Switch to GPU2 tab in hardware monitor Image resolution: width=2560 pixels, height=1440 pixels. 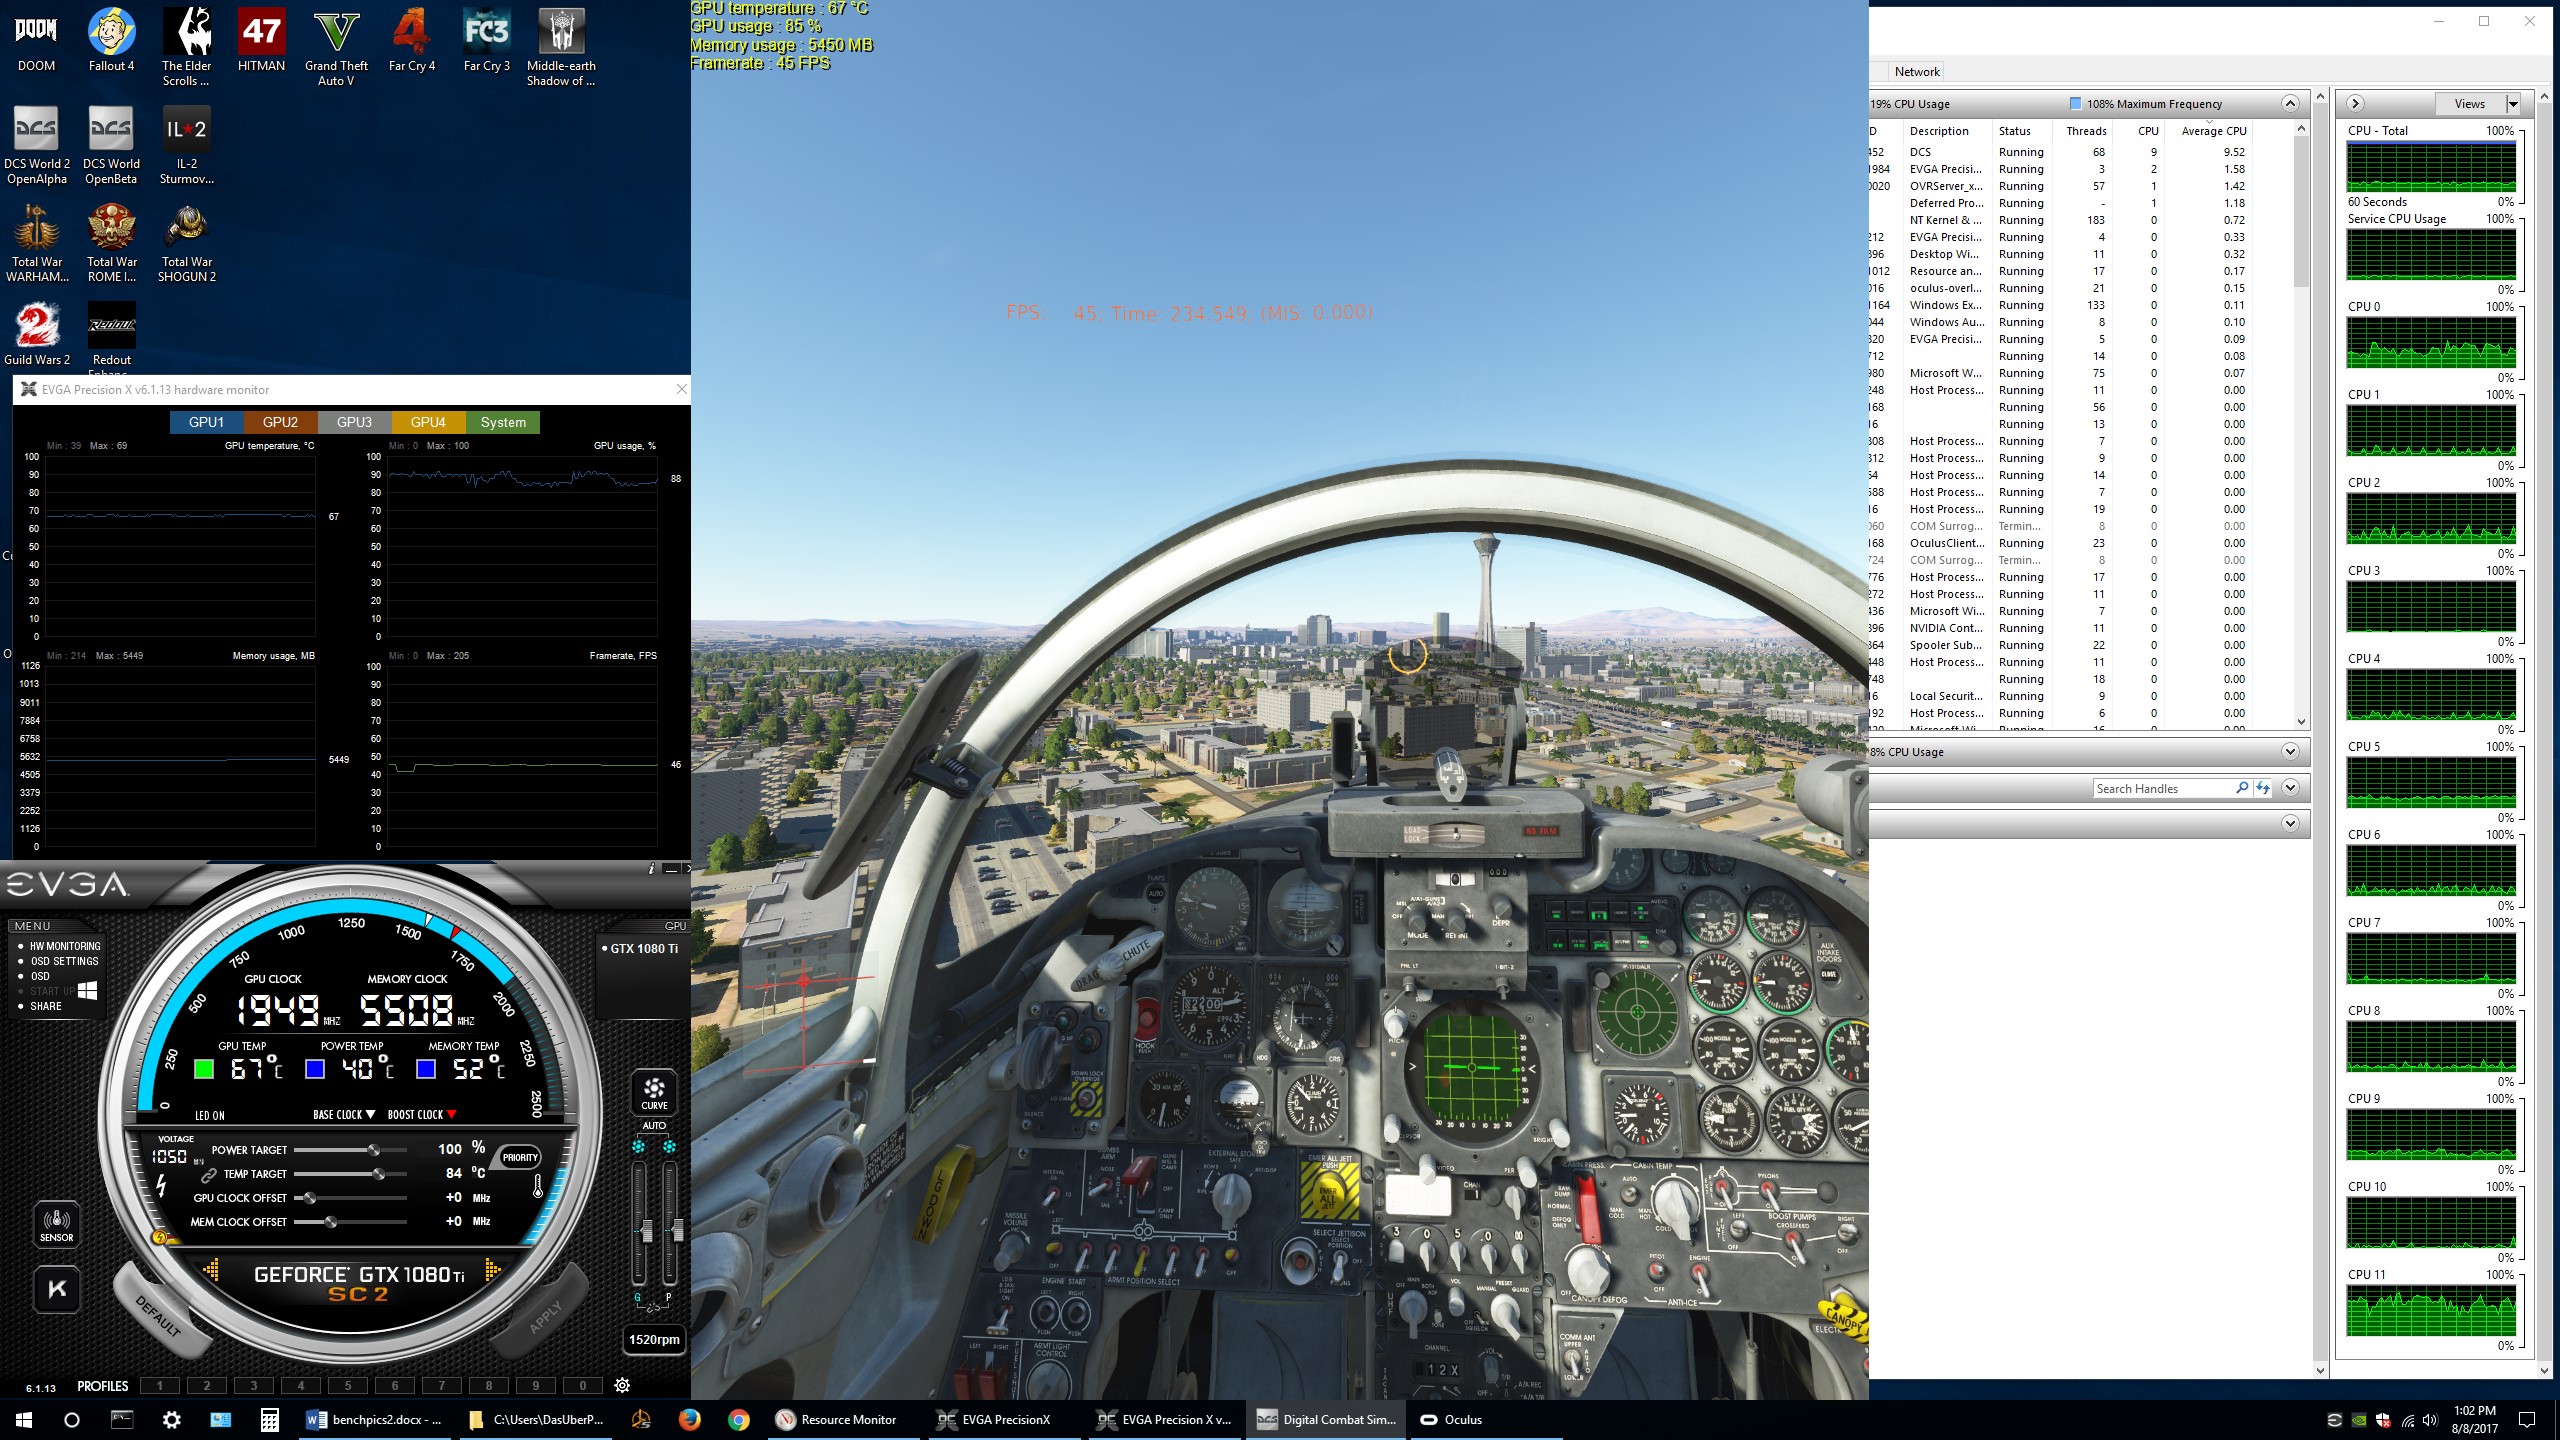click(280, 422)
